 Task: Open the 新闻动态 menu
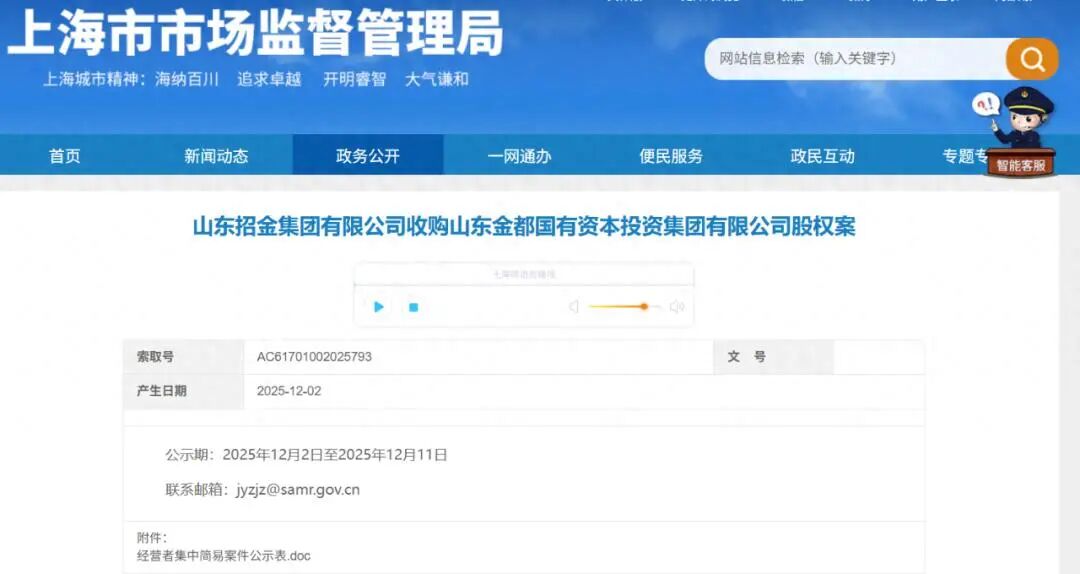click(x=216, y=156)
